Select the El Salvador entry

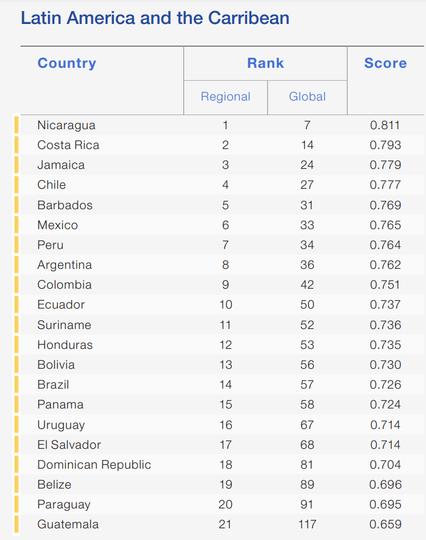coord(69,445)
